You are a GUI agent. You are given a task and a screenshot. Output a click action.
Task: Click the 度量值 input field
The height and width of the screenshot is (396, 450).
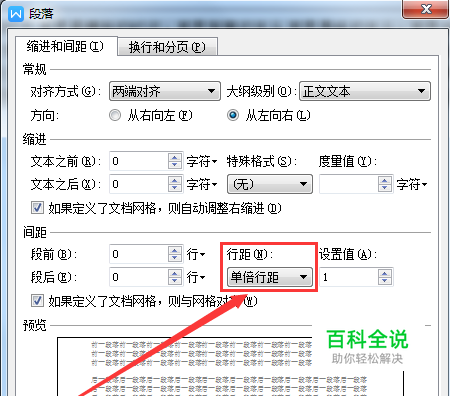(x=348, y=184)
